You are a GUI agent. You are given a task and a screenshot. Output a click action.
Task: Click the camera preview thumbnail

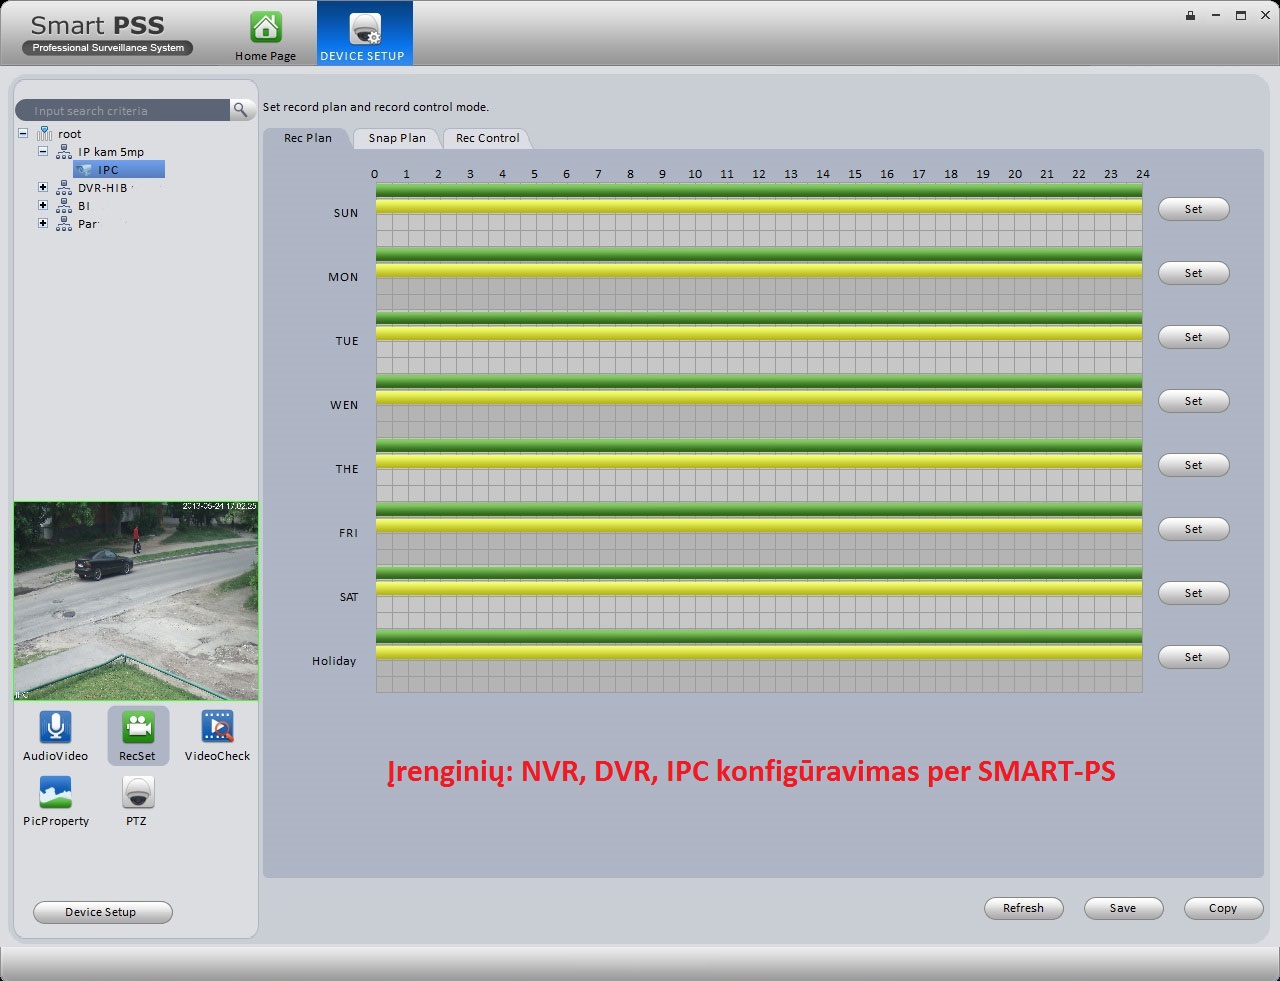pyautogui.click(x=136, y=601)
